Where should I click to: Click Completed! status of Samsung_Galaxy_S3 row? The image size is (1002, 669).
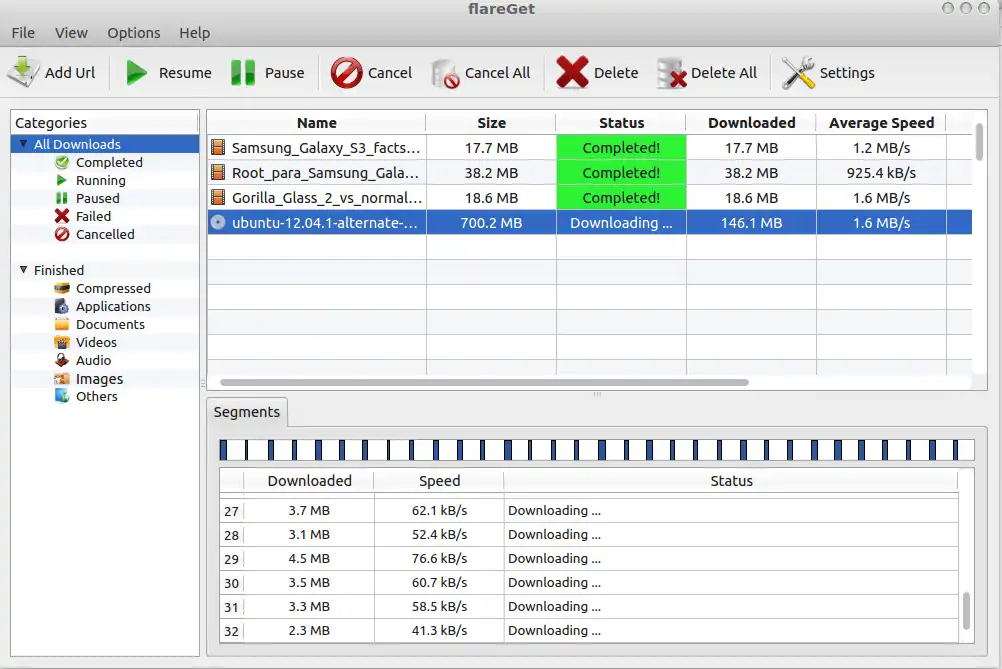pos(622,148)
